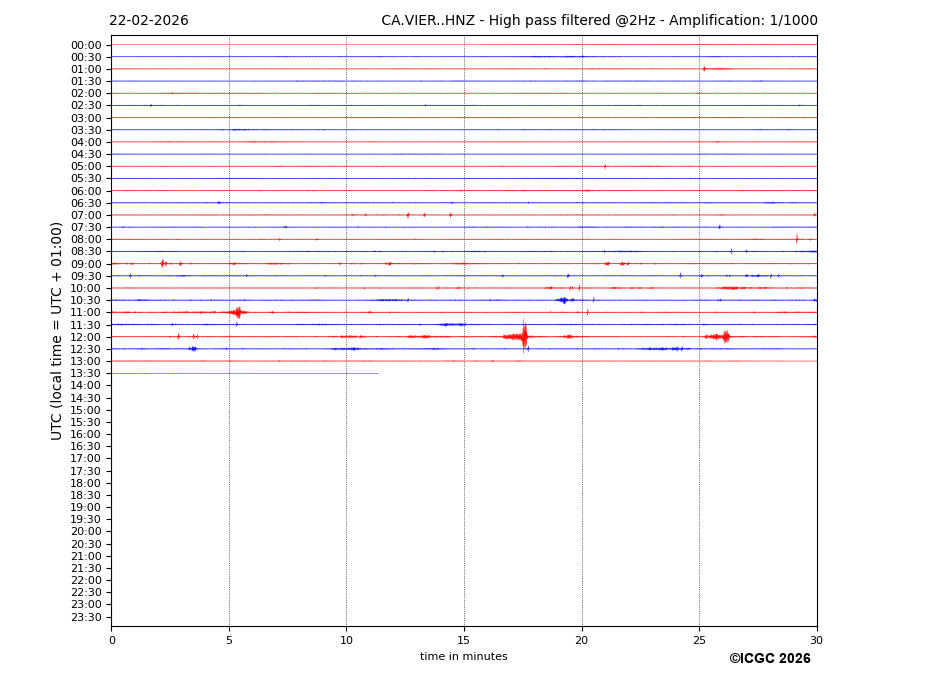
Task: Click the red spike on the 08:00 trace
Action: pyautogui.click(x=797, y=239)
